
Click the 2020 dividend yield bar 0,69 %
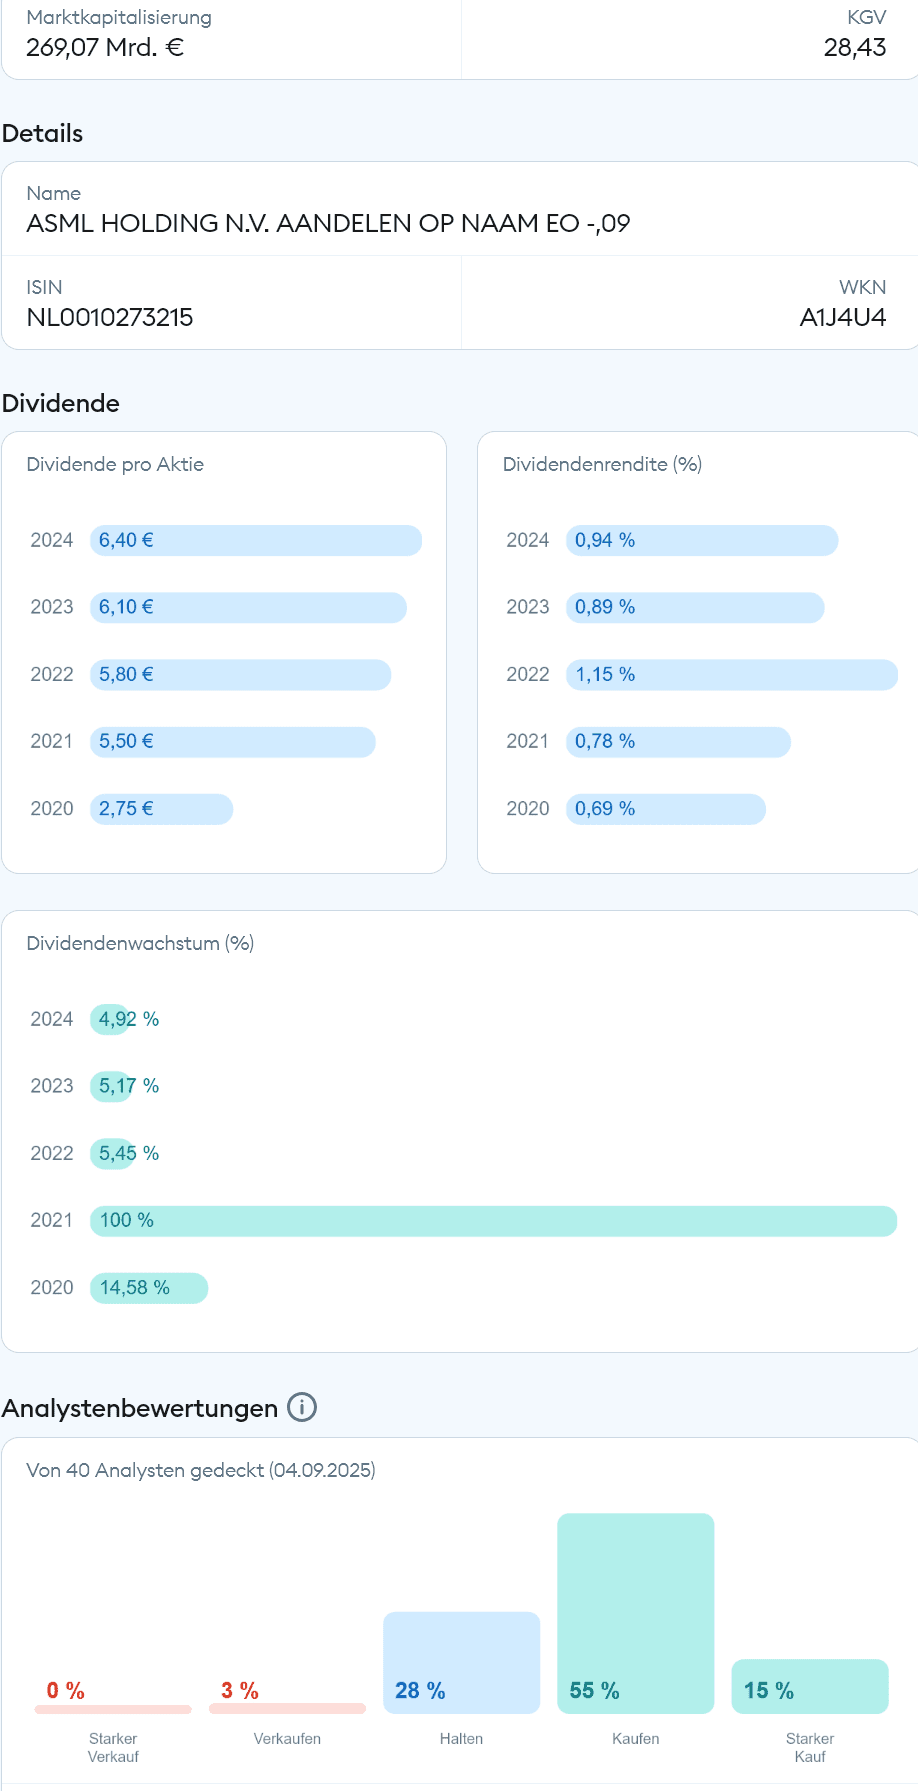666,809
